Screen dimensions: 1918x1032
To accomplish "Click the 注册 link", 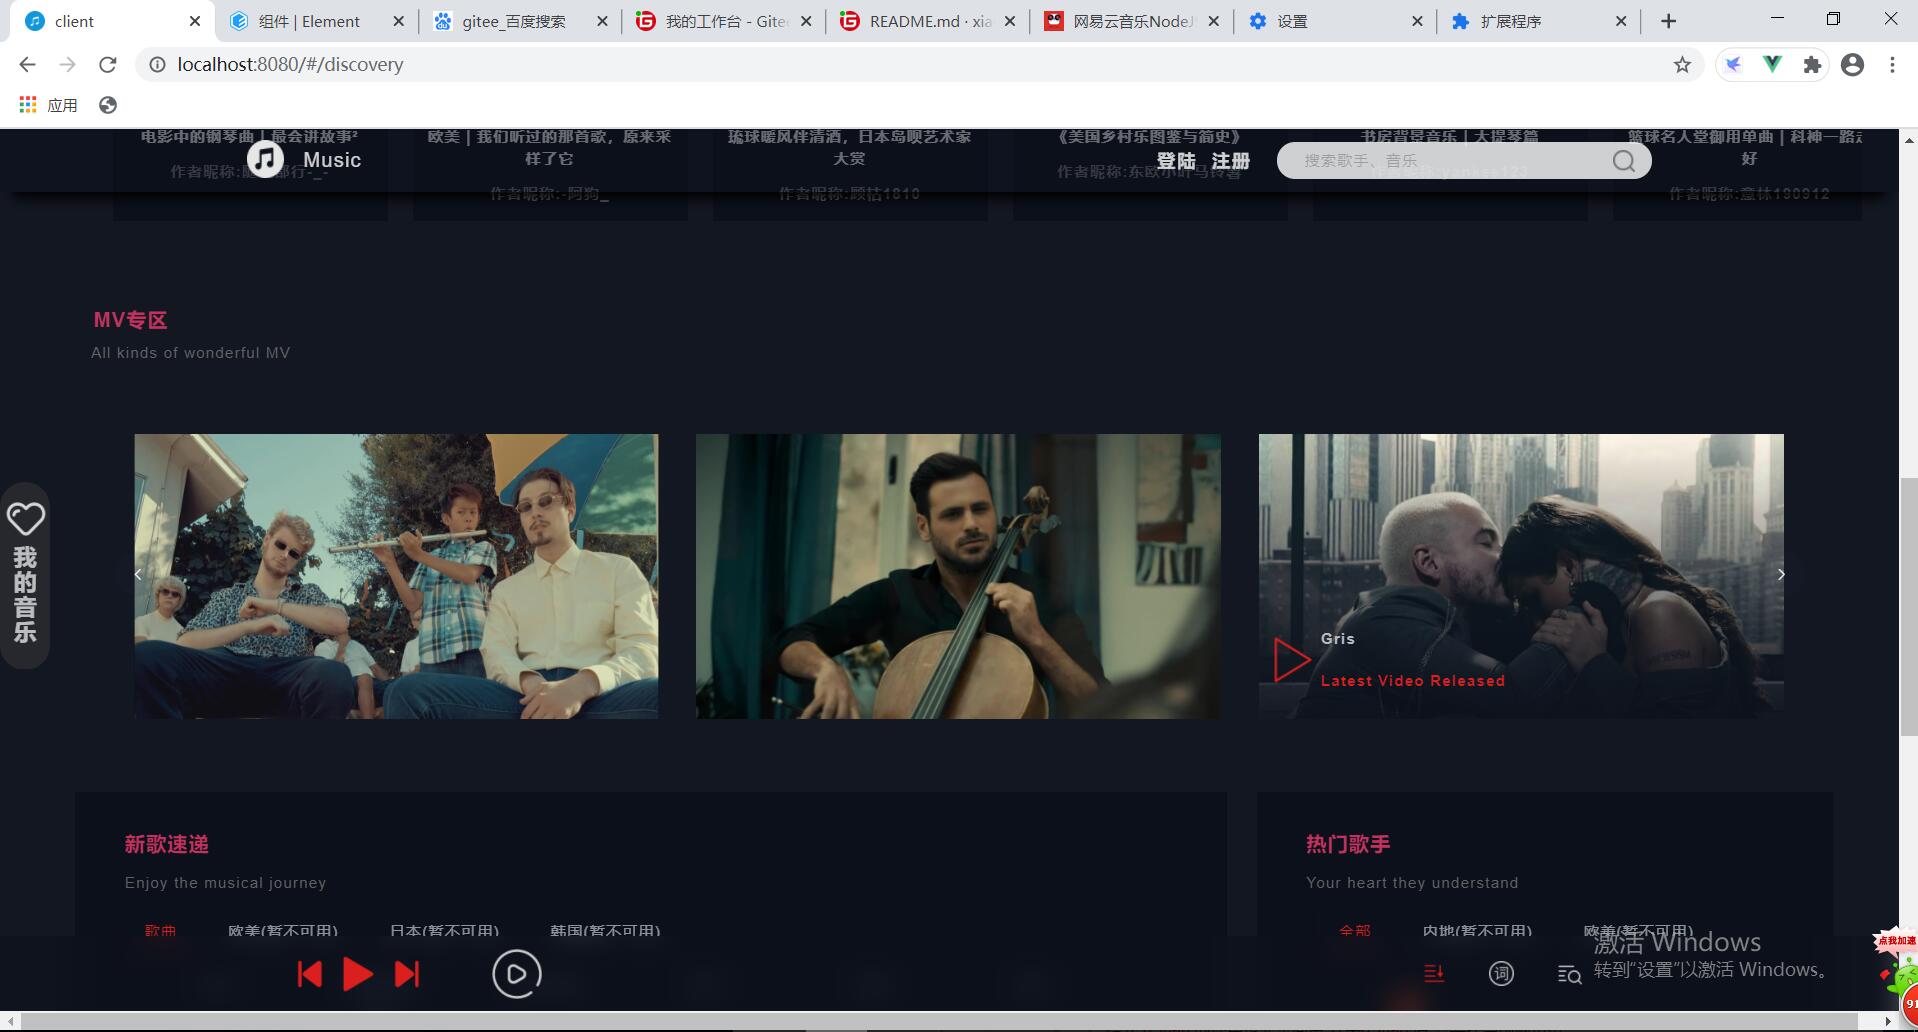I will click(x=1231, y=161).
